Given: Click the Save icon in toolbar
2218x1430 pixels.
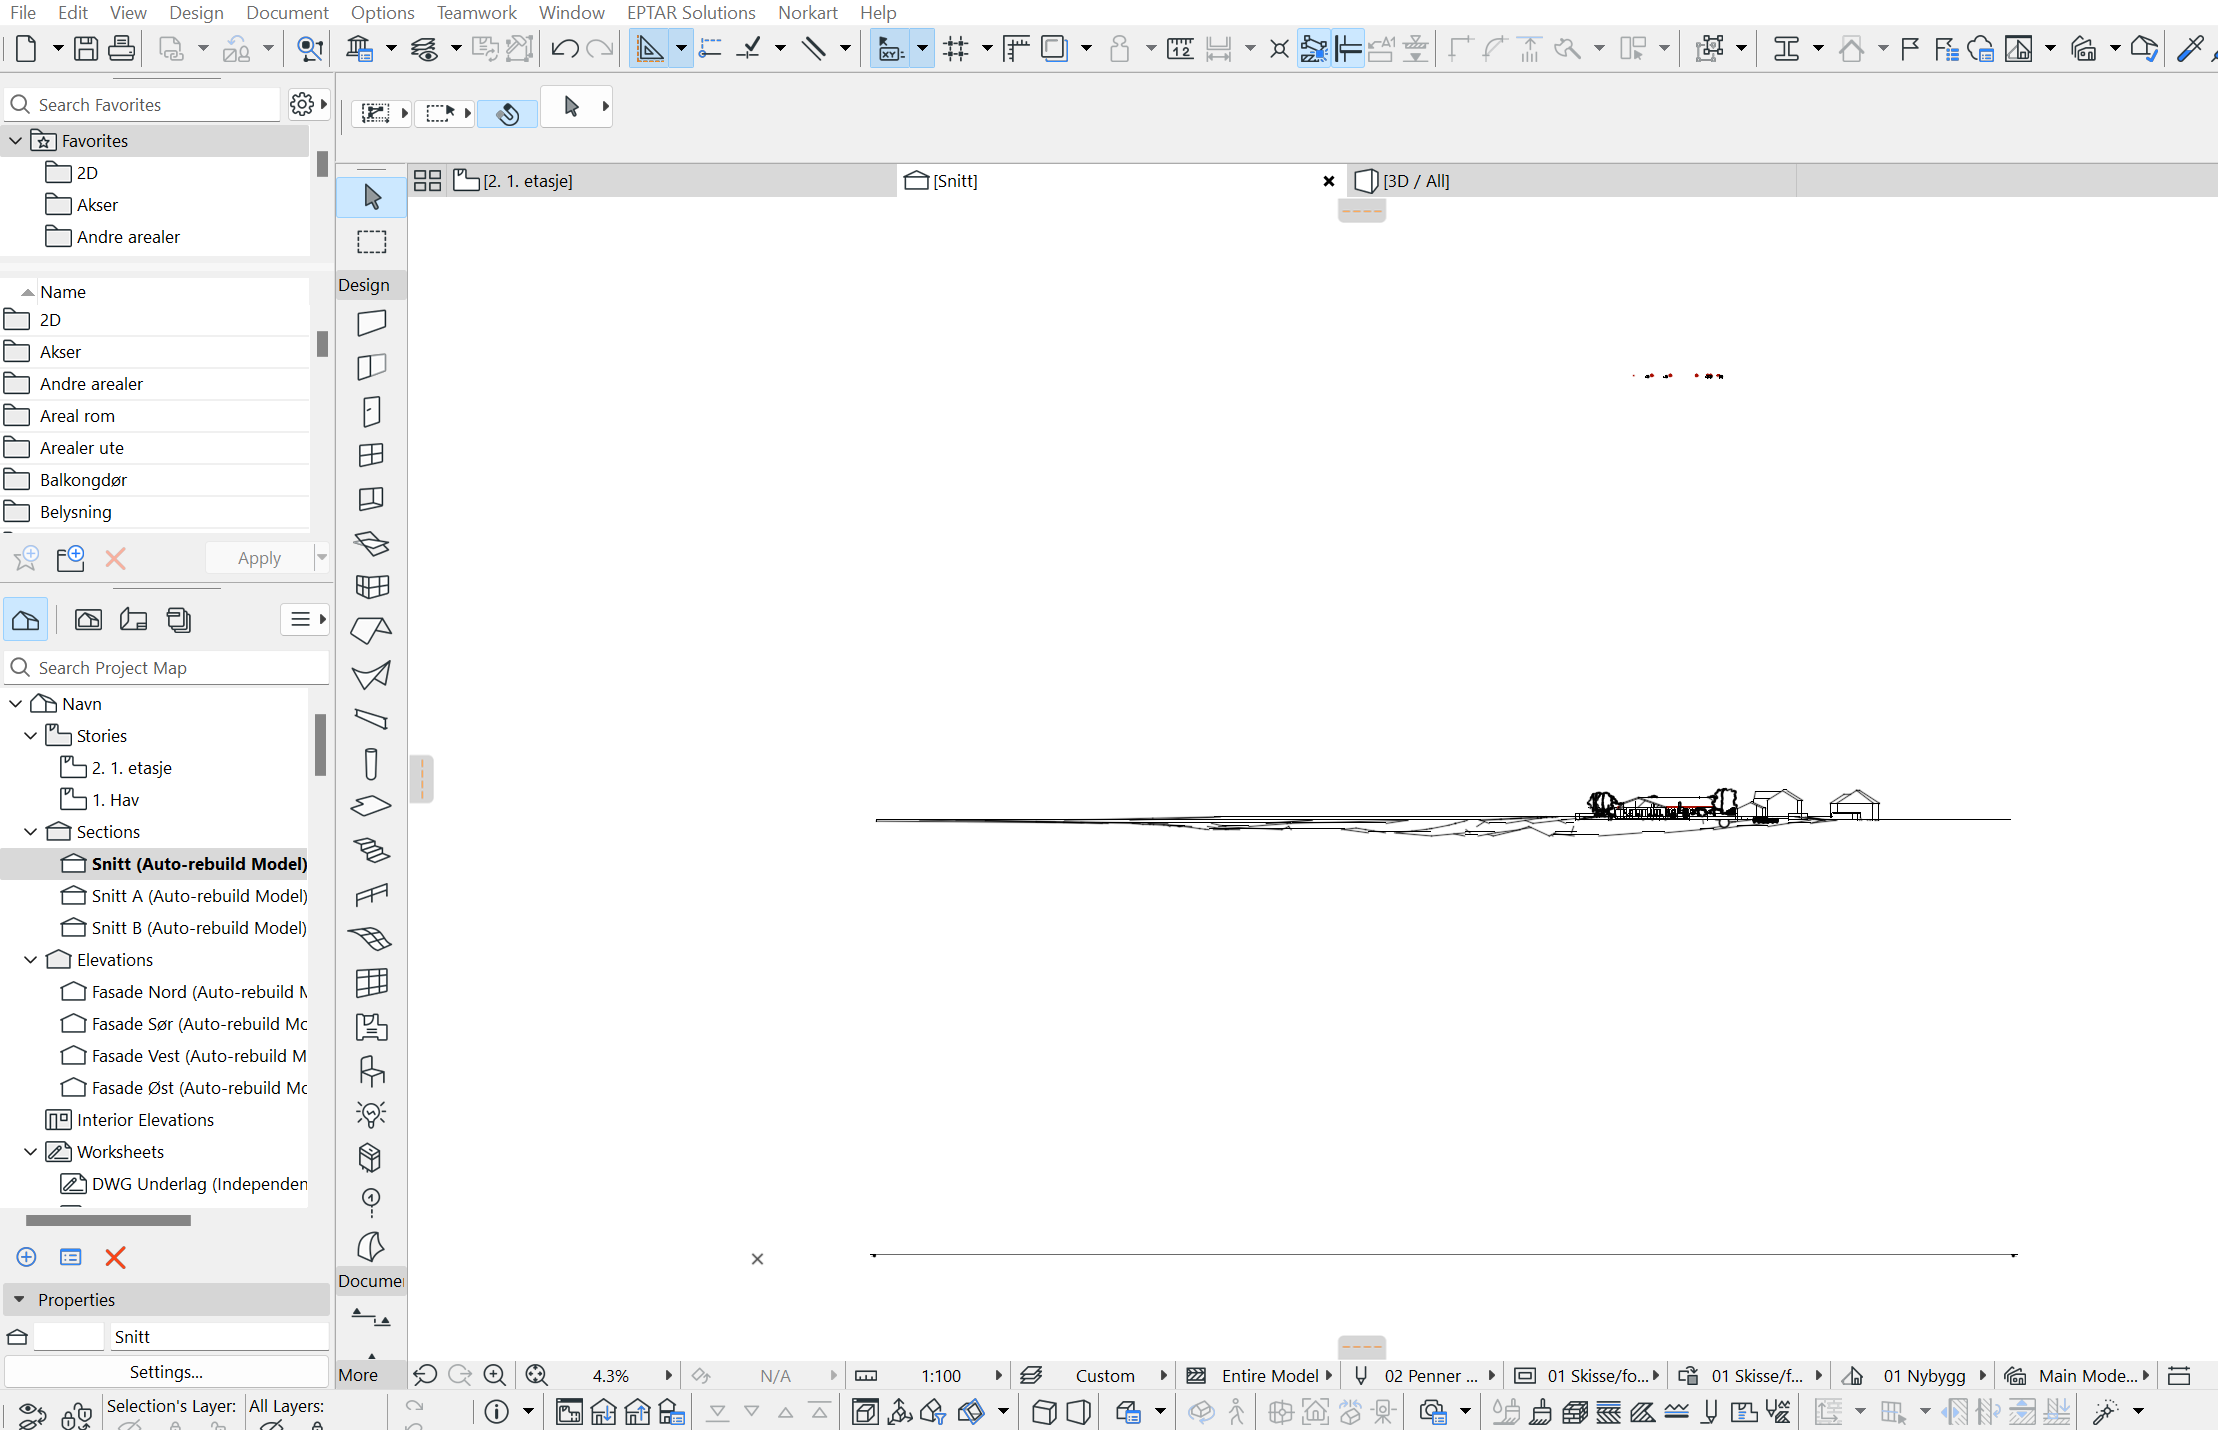Looking at the screenshot, I should click(87, 48).
